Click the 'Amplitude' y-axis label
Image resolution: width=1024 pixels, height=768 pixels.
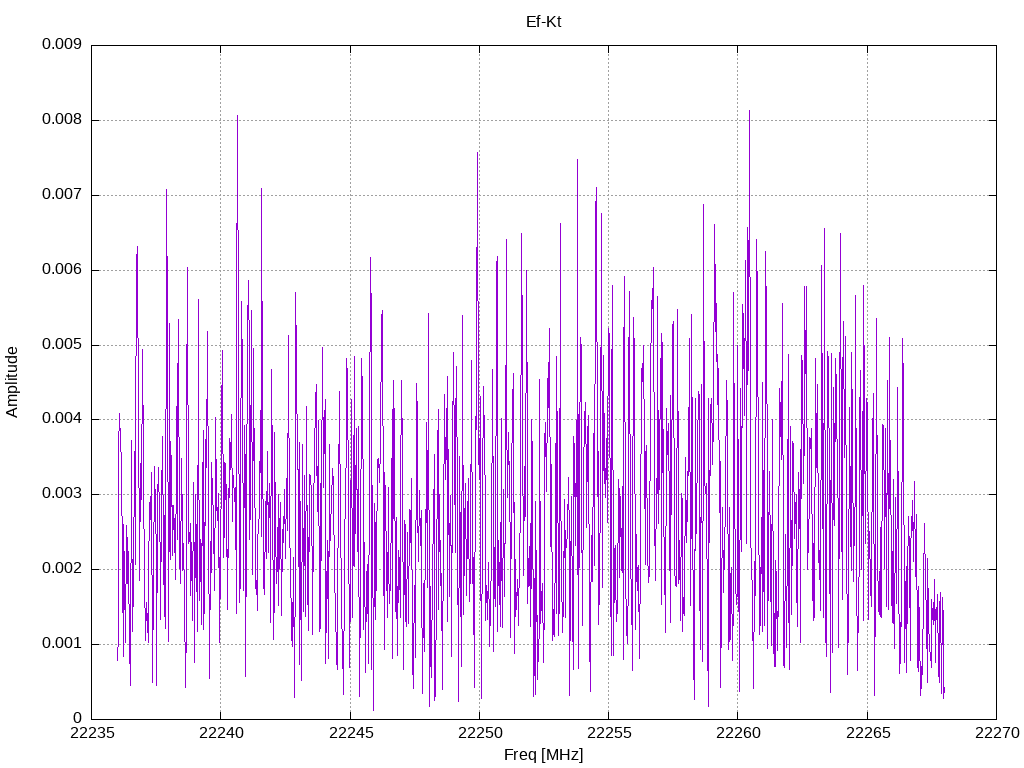12,382
